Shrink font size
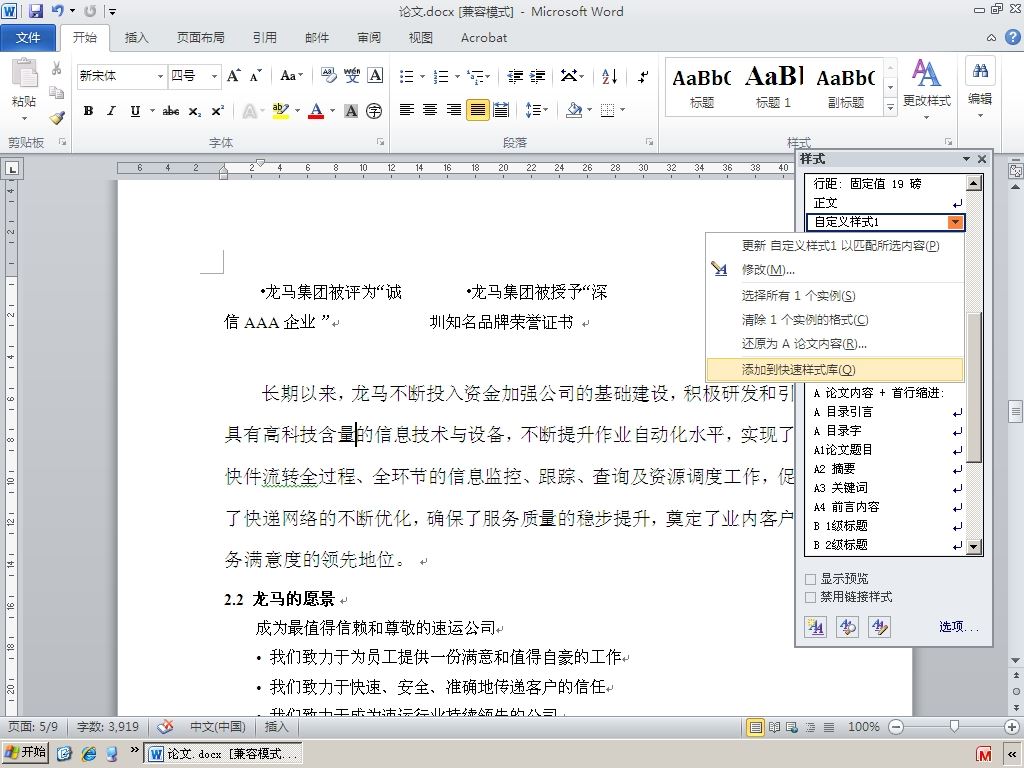Viewport: 1024px width, 768px height. (x=255, y=76)
